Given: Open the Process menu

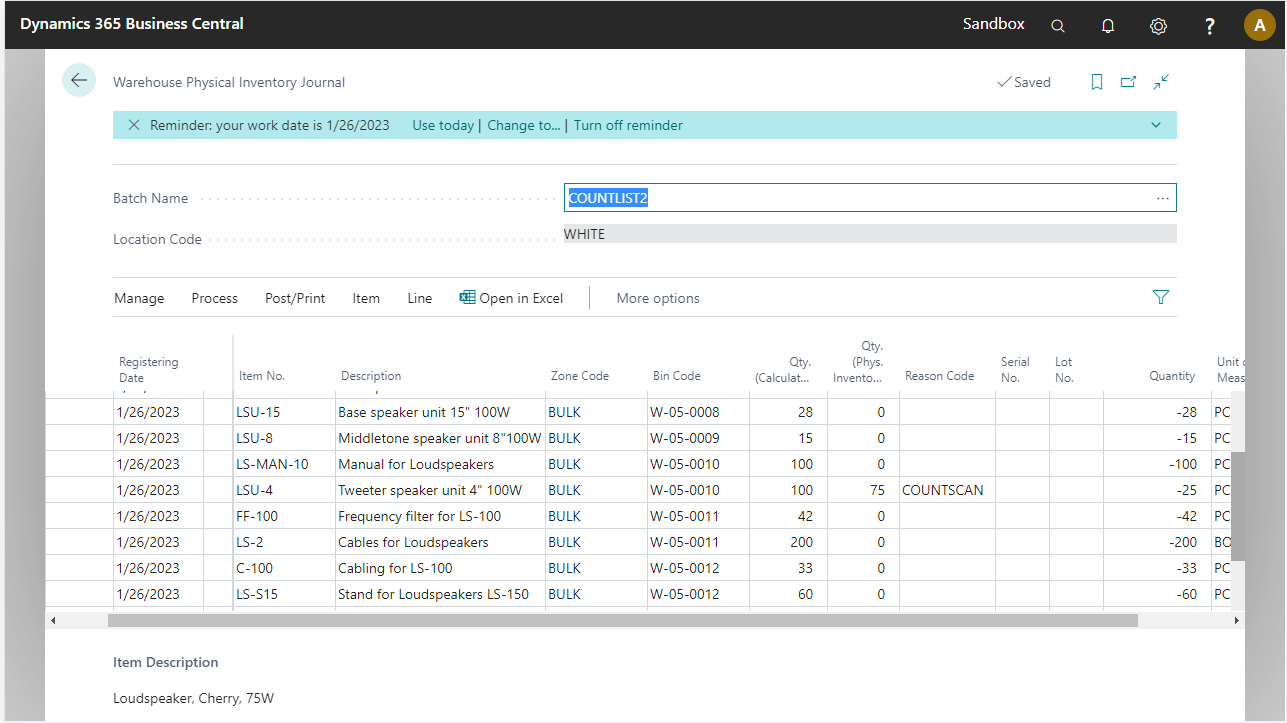Looking at the screenshot, I should (x=215, y=298).
